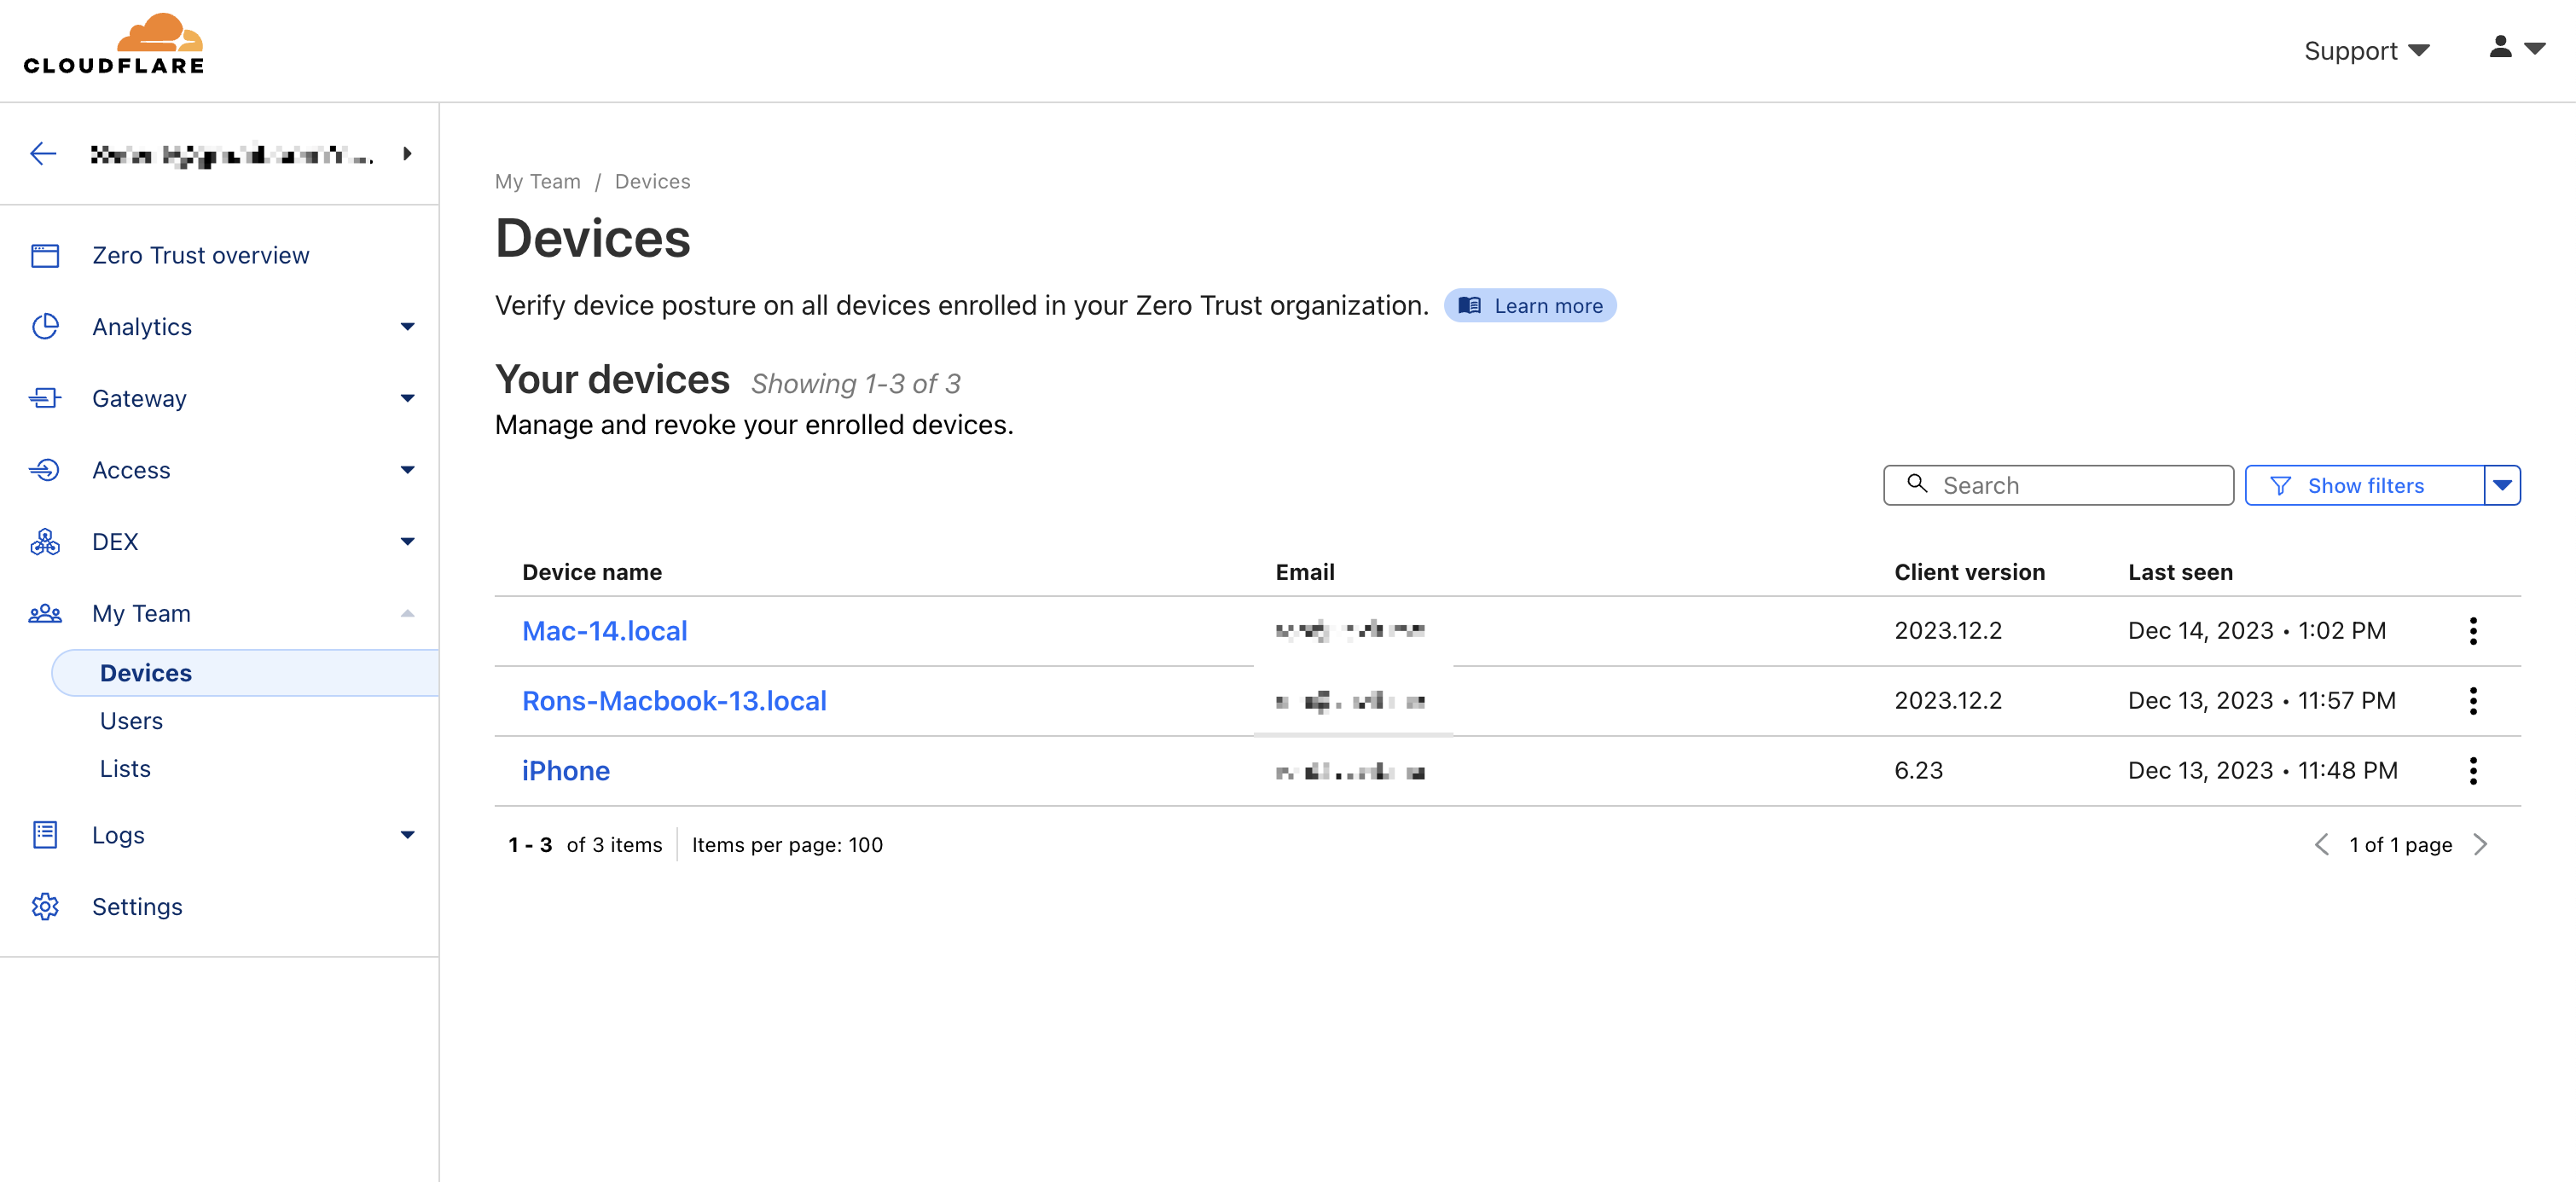Open the Support dropdown
The image size is (2576, 1182).
pos(2366,50)
